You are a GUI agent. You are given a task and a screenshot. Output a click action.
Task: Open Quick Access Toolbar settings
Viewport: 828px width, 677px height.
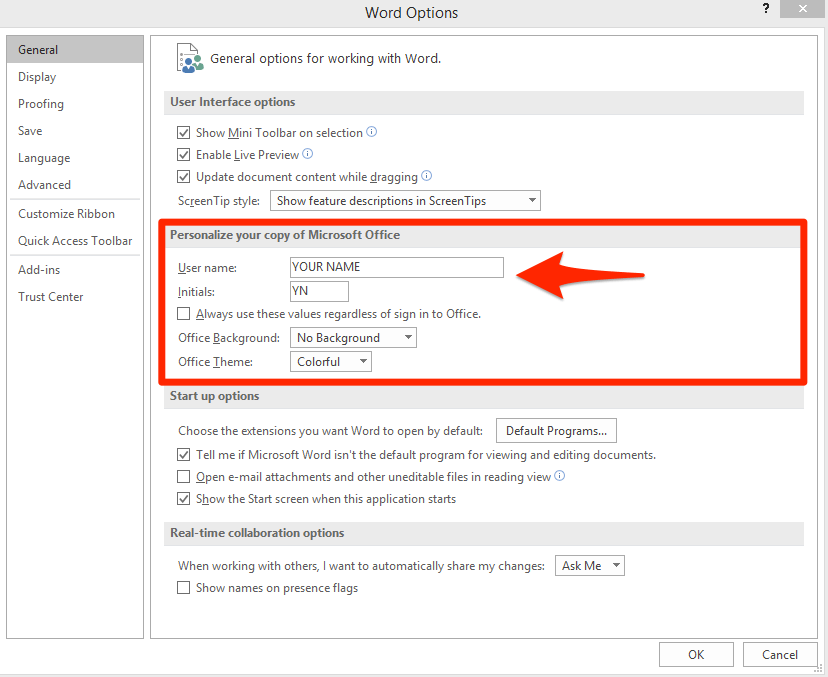point(75,241)
